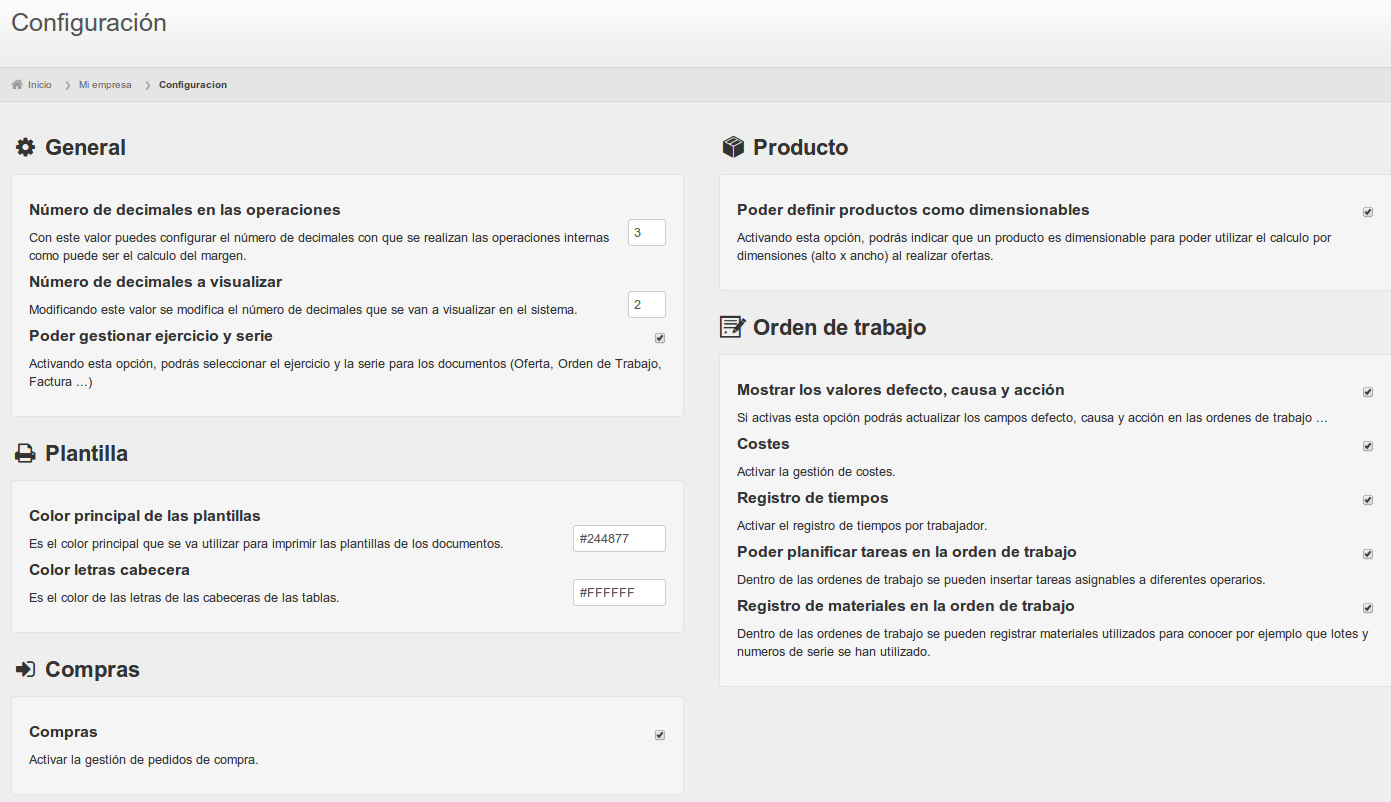The image size is (1391, 802).
Task: Click 'Activar la gestión de costes.' text
Action: pos(816,472)
